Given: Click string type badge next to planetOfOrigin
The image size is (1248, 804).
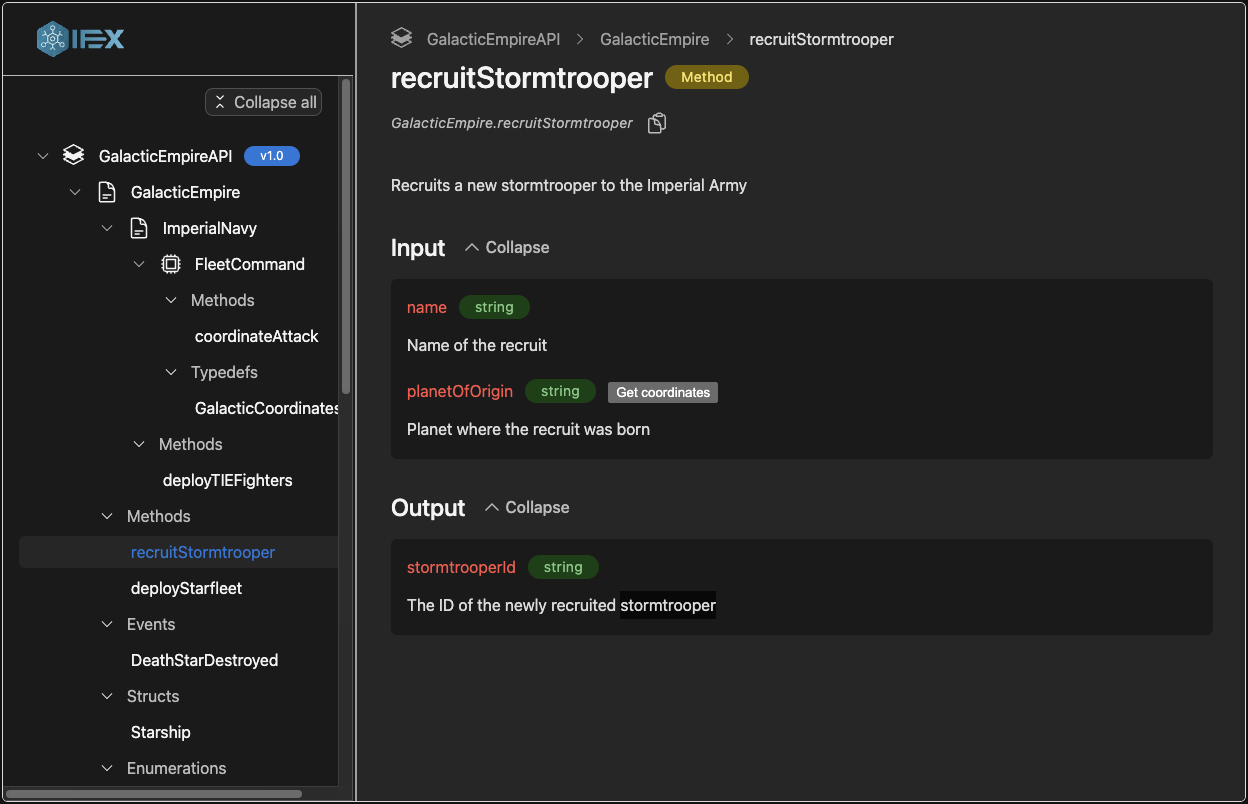Looking at the screenshot, I should pyautogui.click(x=560, y=391).
